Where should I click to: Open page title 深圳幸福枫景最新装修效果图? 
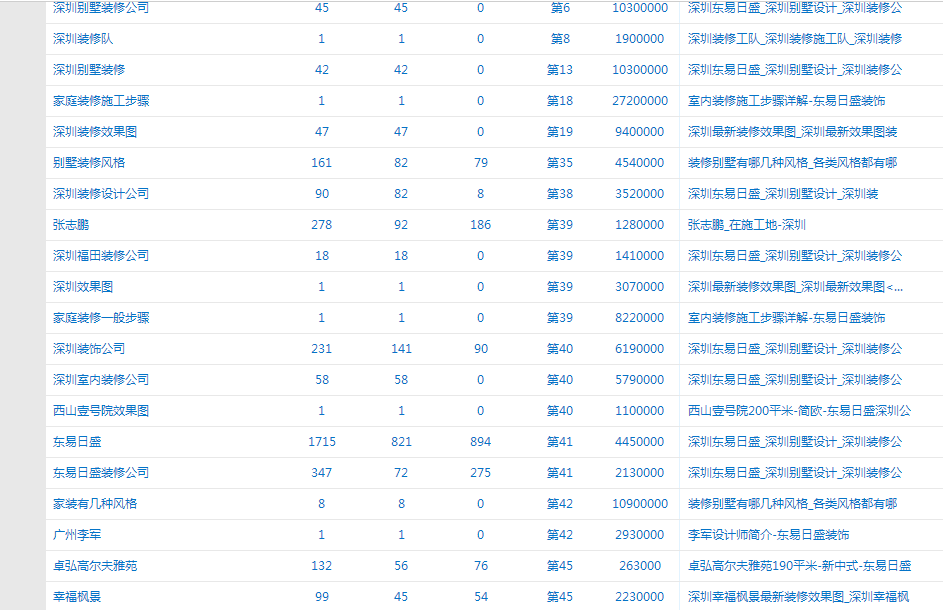tap(799, 597)
